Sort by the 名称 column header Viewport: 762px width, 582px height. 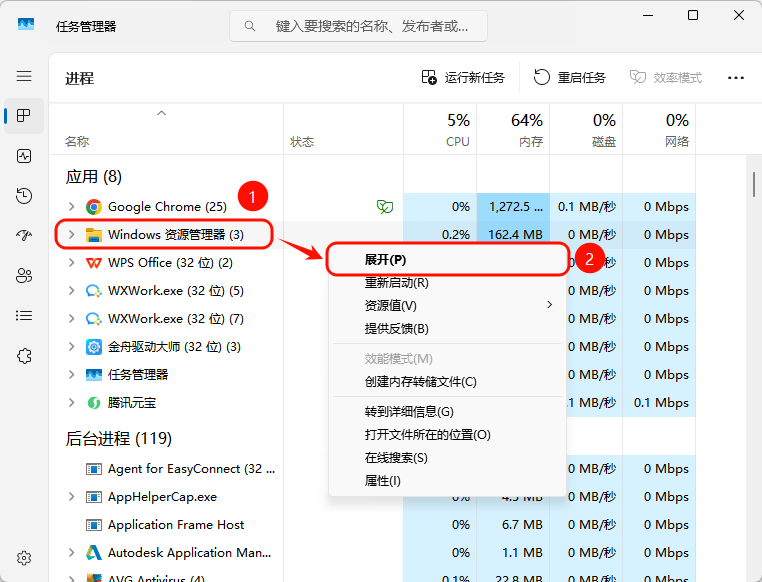pyautogui.click(x=166, y=129)
